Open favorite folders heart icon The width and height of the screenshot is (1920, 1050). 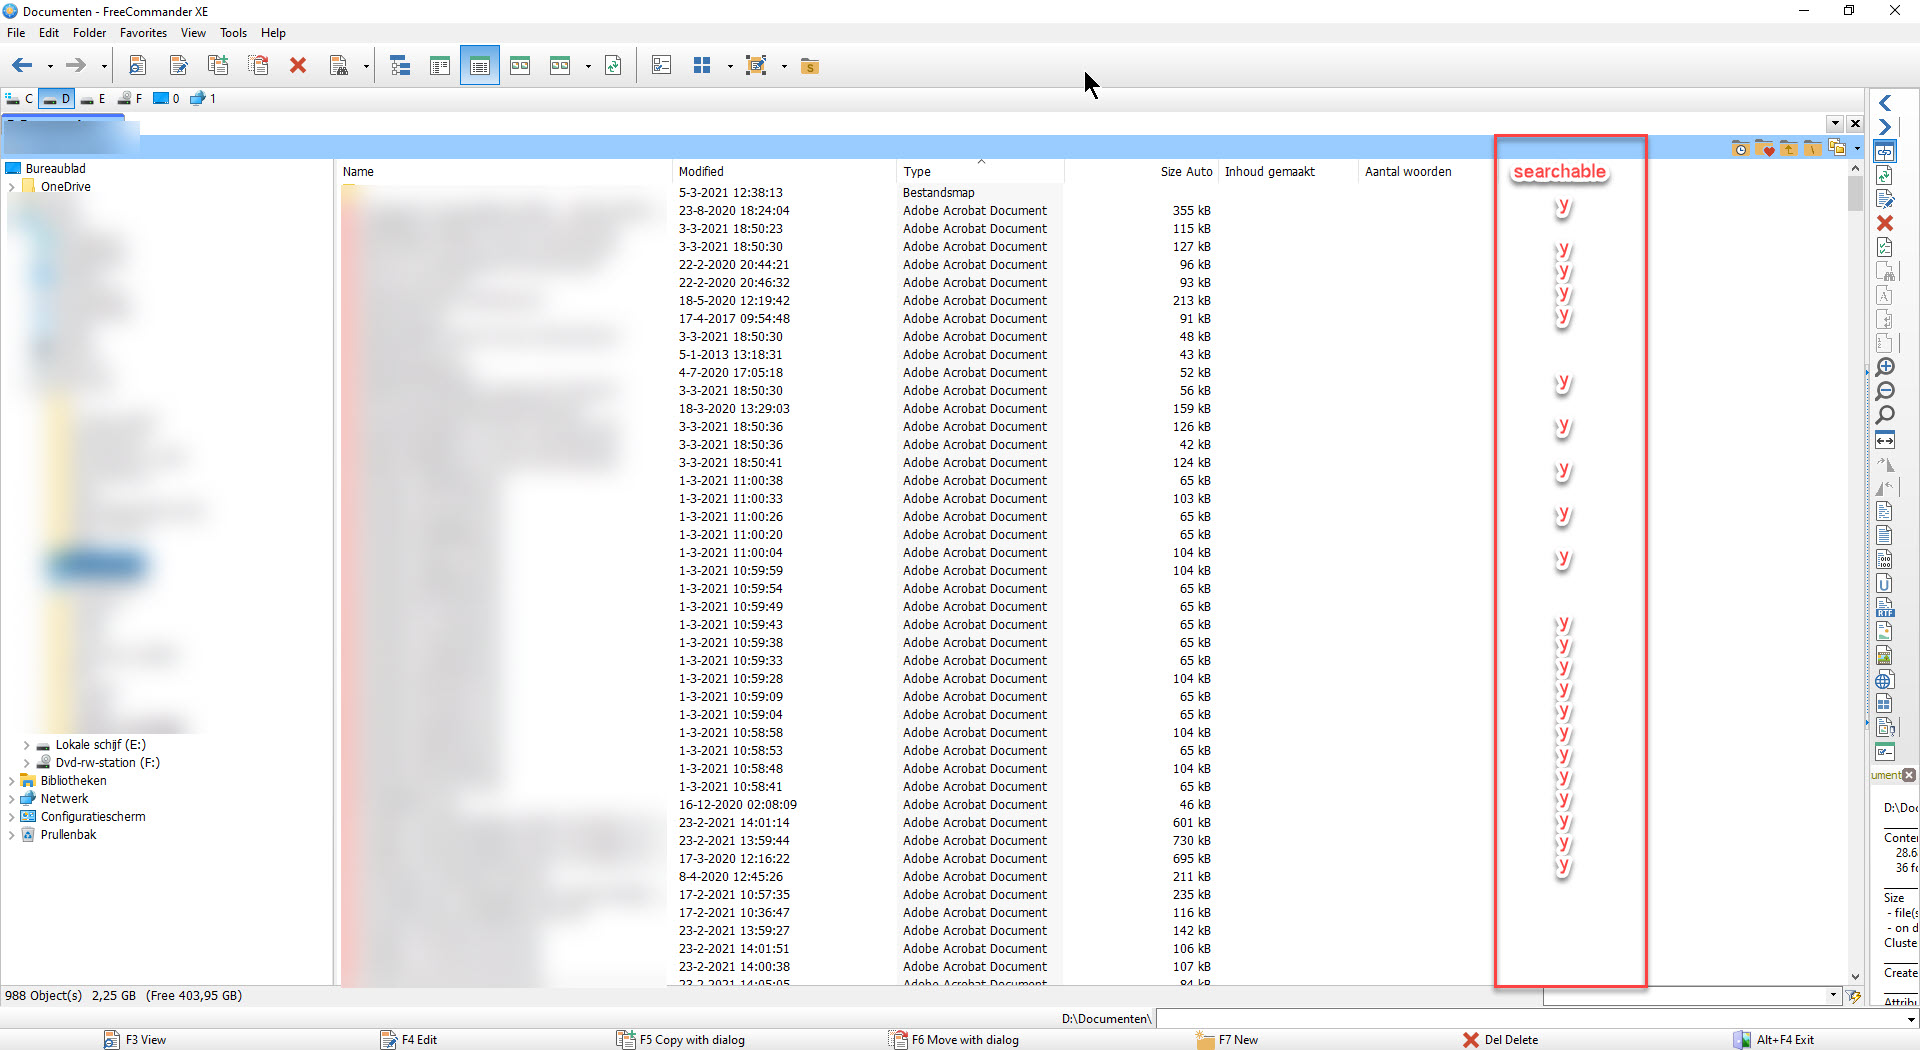(x=1764, y=149)
